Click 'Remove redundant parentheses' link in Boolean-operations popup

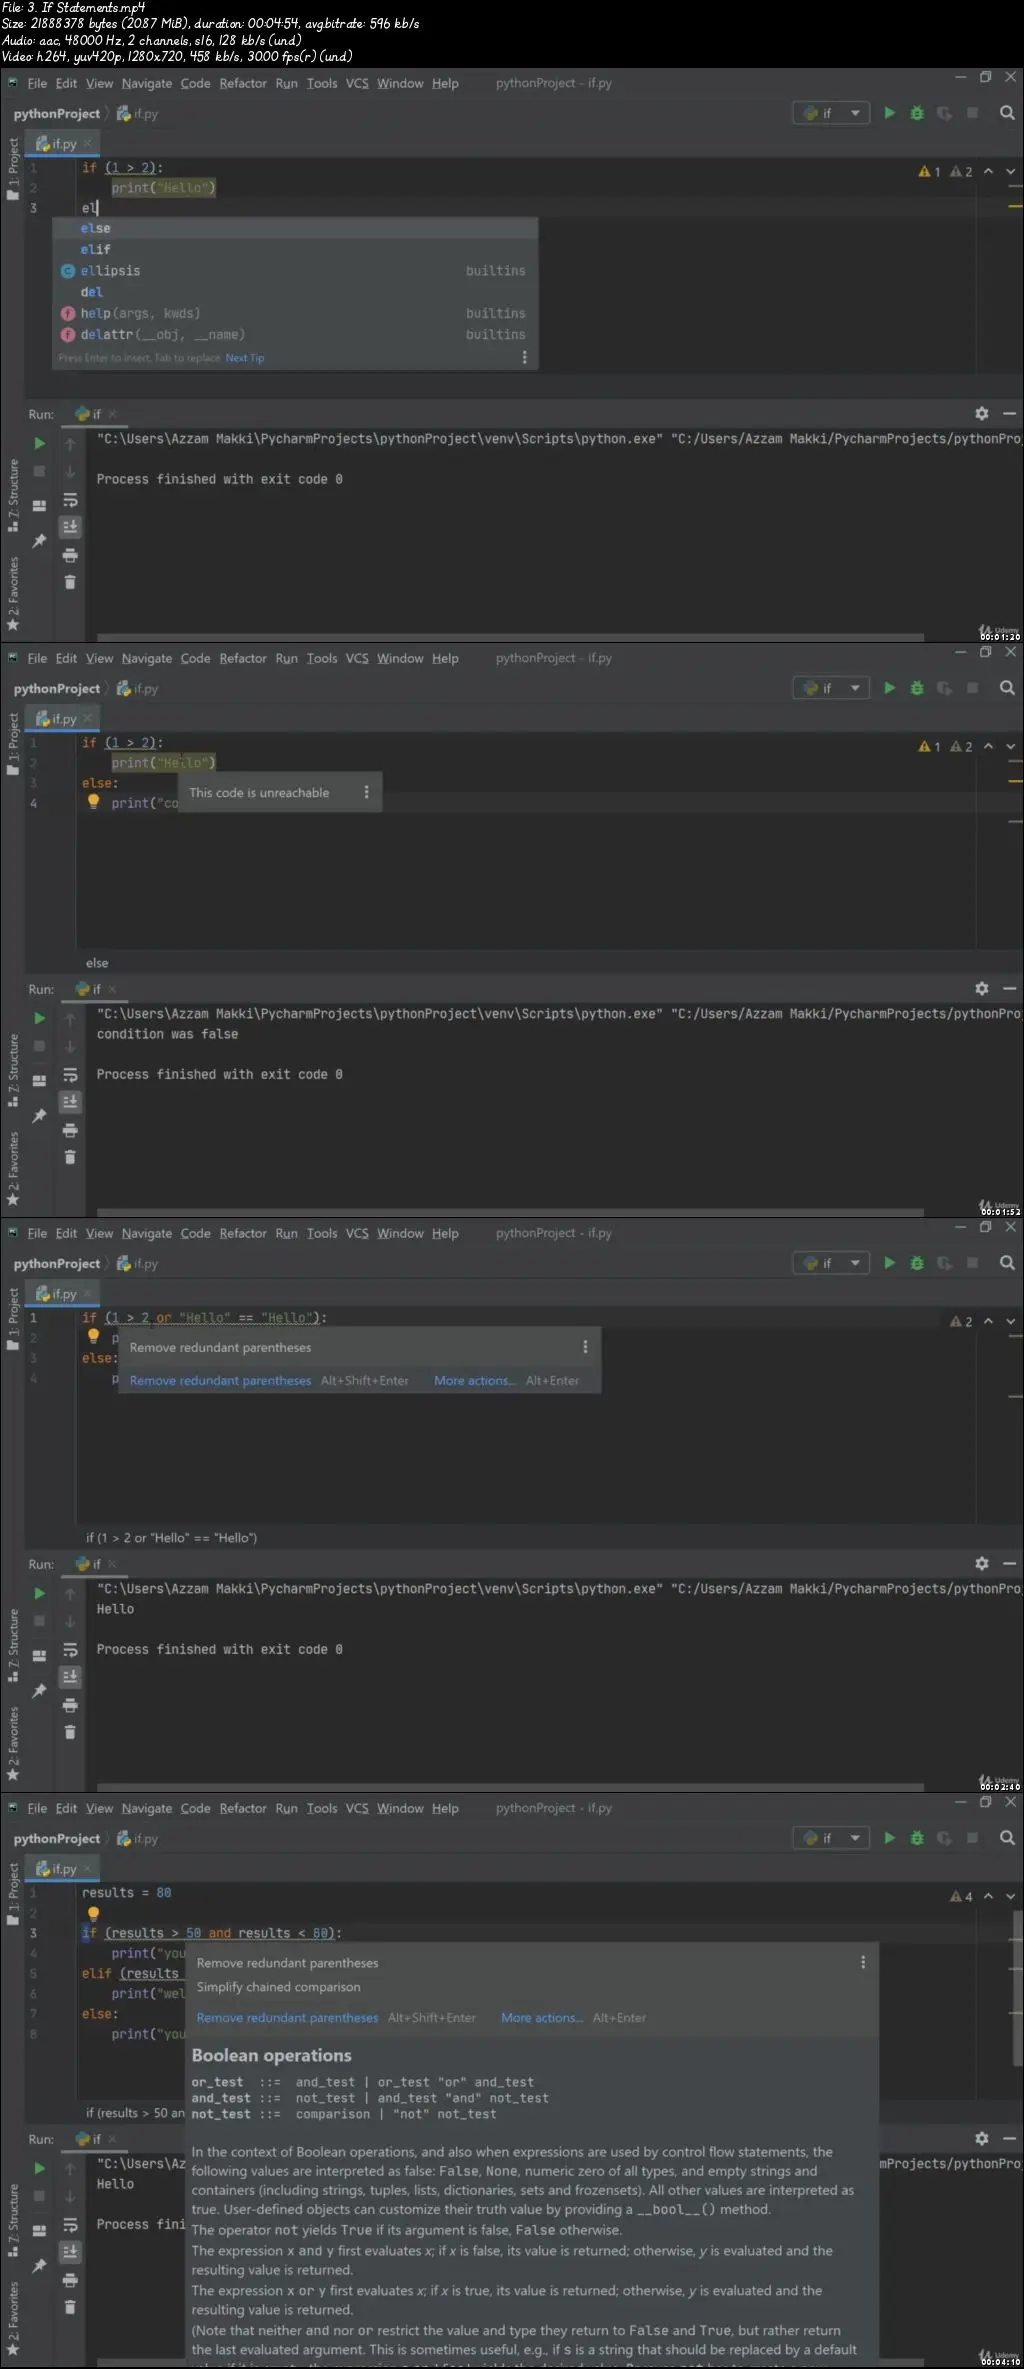287,2018
